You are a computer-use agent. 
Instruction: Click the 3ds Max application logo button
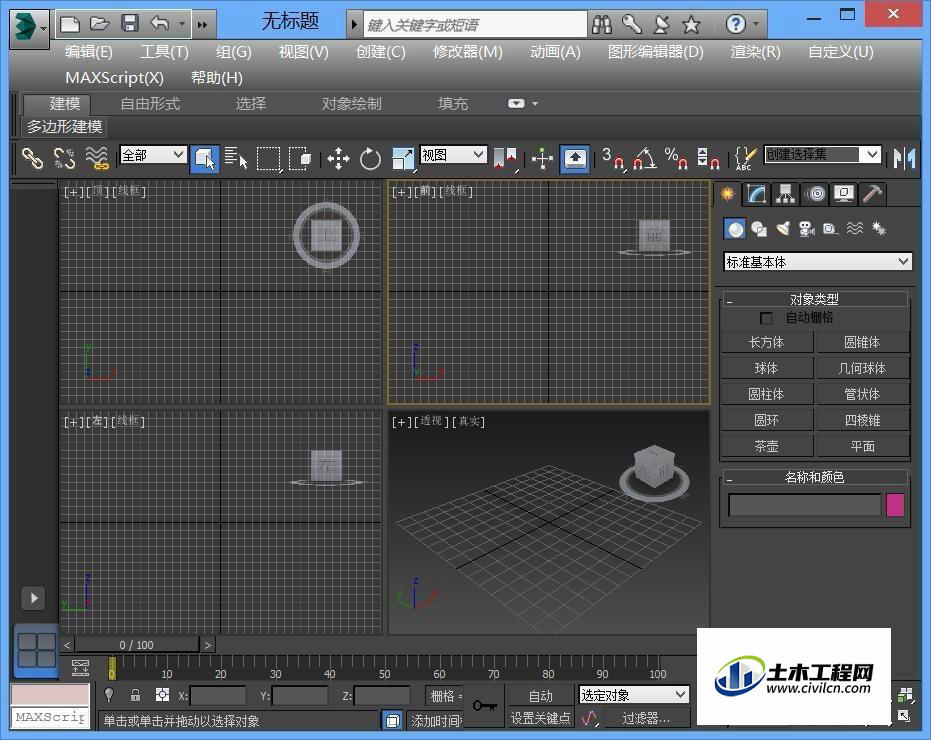pos(28,27)
